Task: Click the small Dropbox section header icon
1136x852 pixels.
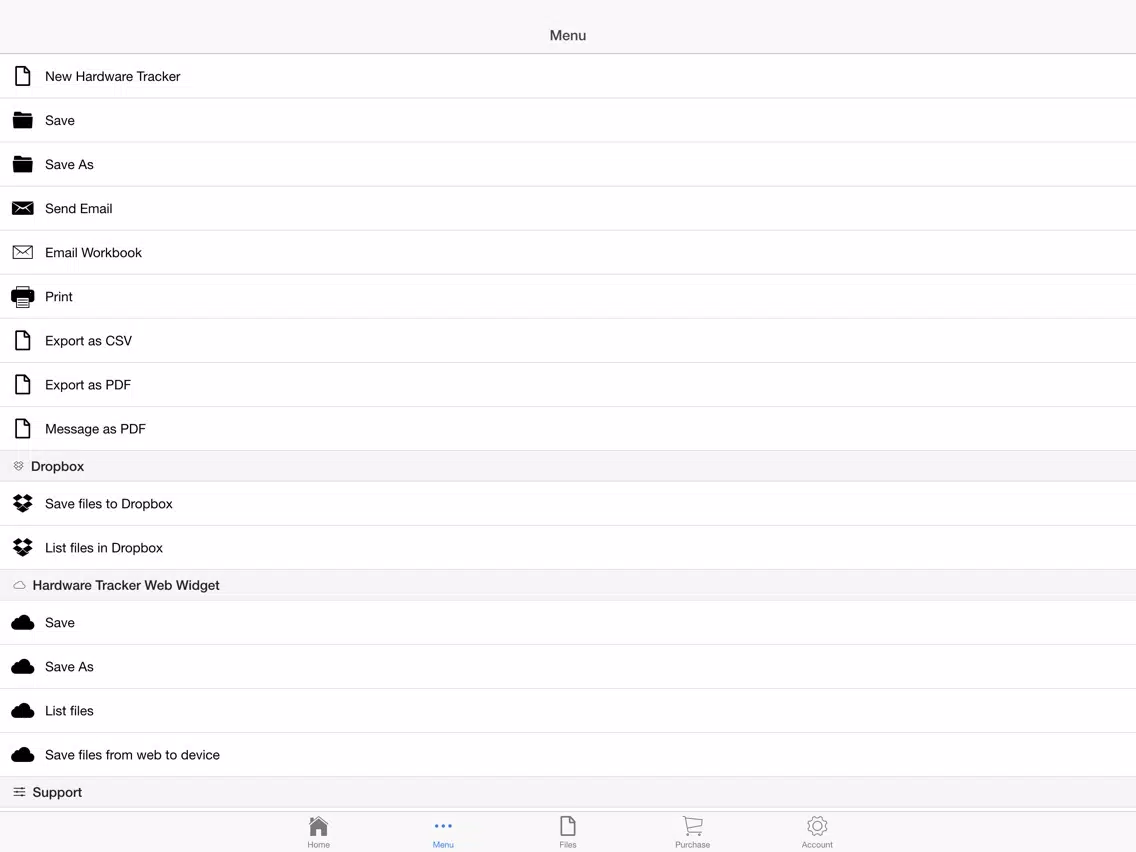Action: point(19,466)
